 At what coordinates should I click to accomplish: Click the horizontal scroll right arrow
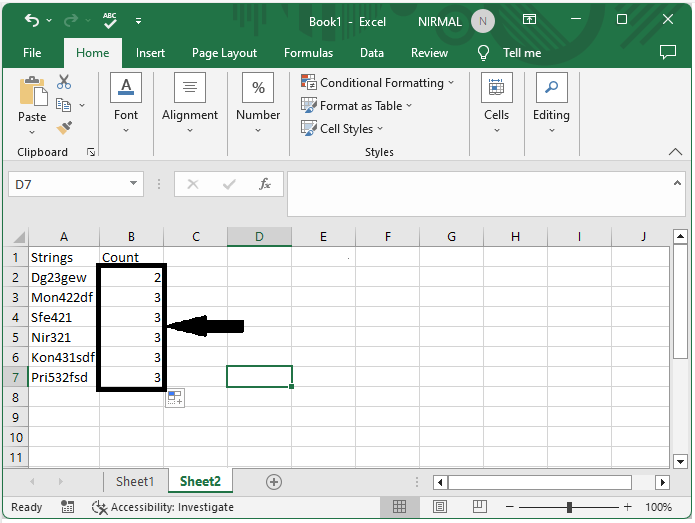[662, 482]
